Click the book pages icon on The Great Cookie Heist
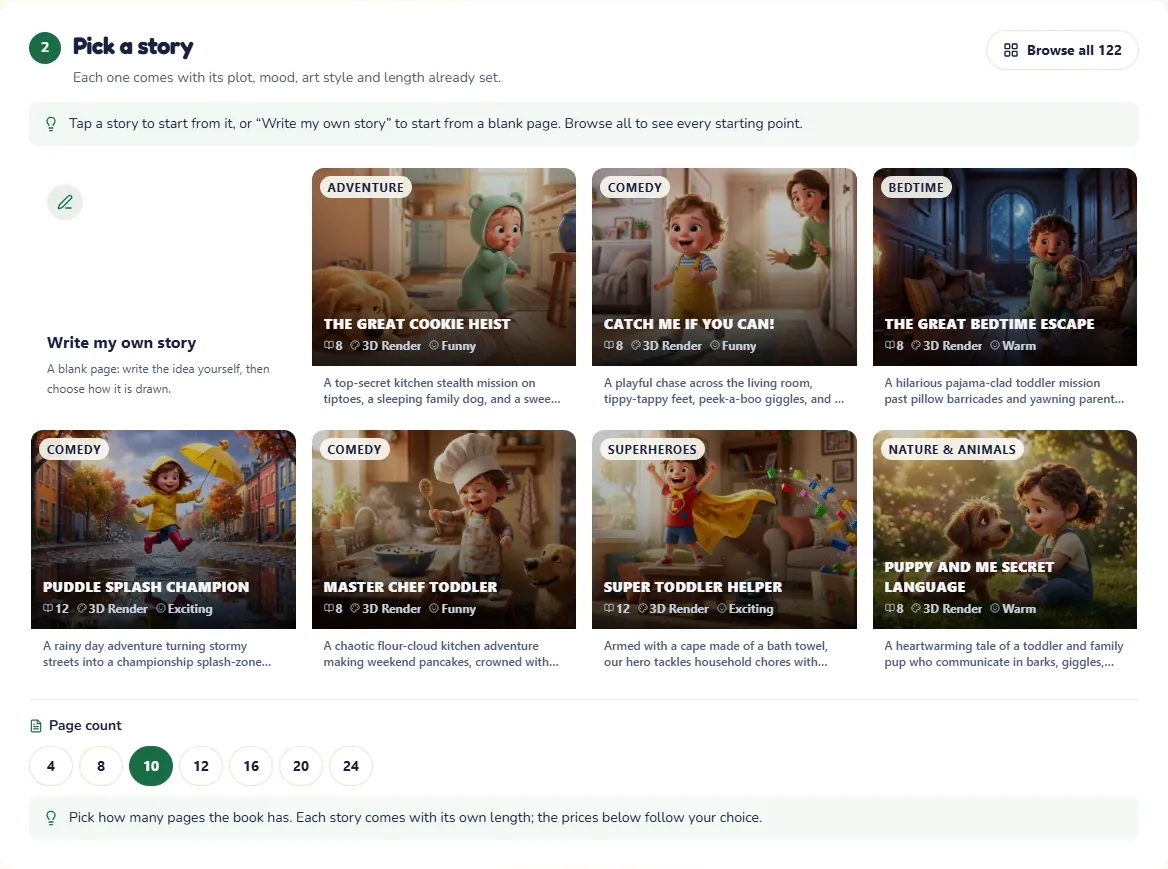Screen dimensions: 1168x869 328,346
